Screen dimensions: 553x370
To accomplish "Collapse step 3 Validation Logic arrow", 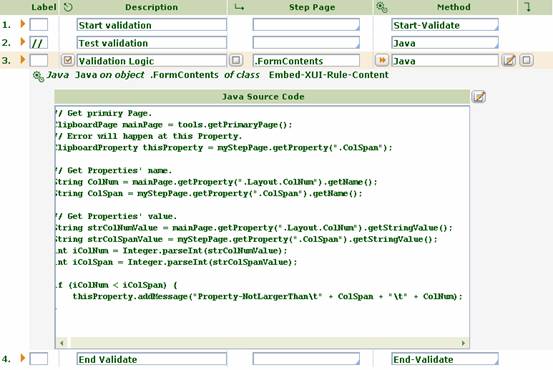I will (x=23, y=59).
